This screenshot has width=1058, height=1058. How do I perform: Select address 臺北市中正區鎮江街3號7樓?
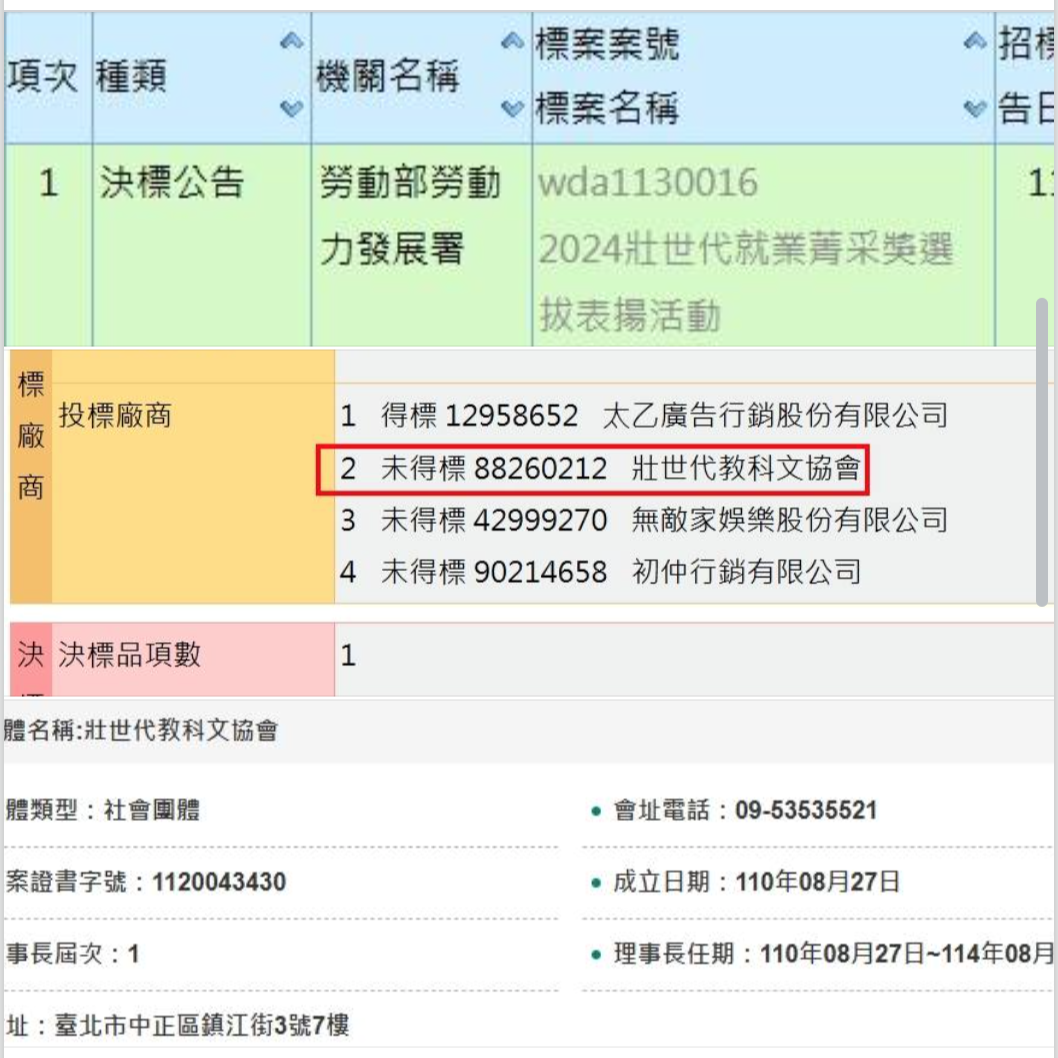202,1026
